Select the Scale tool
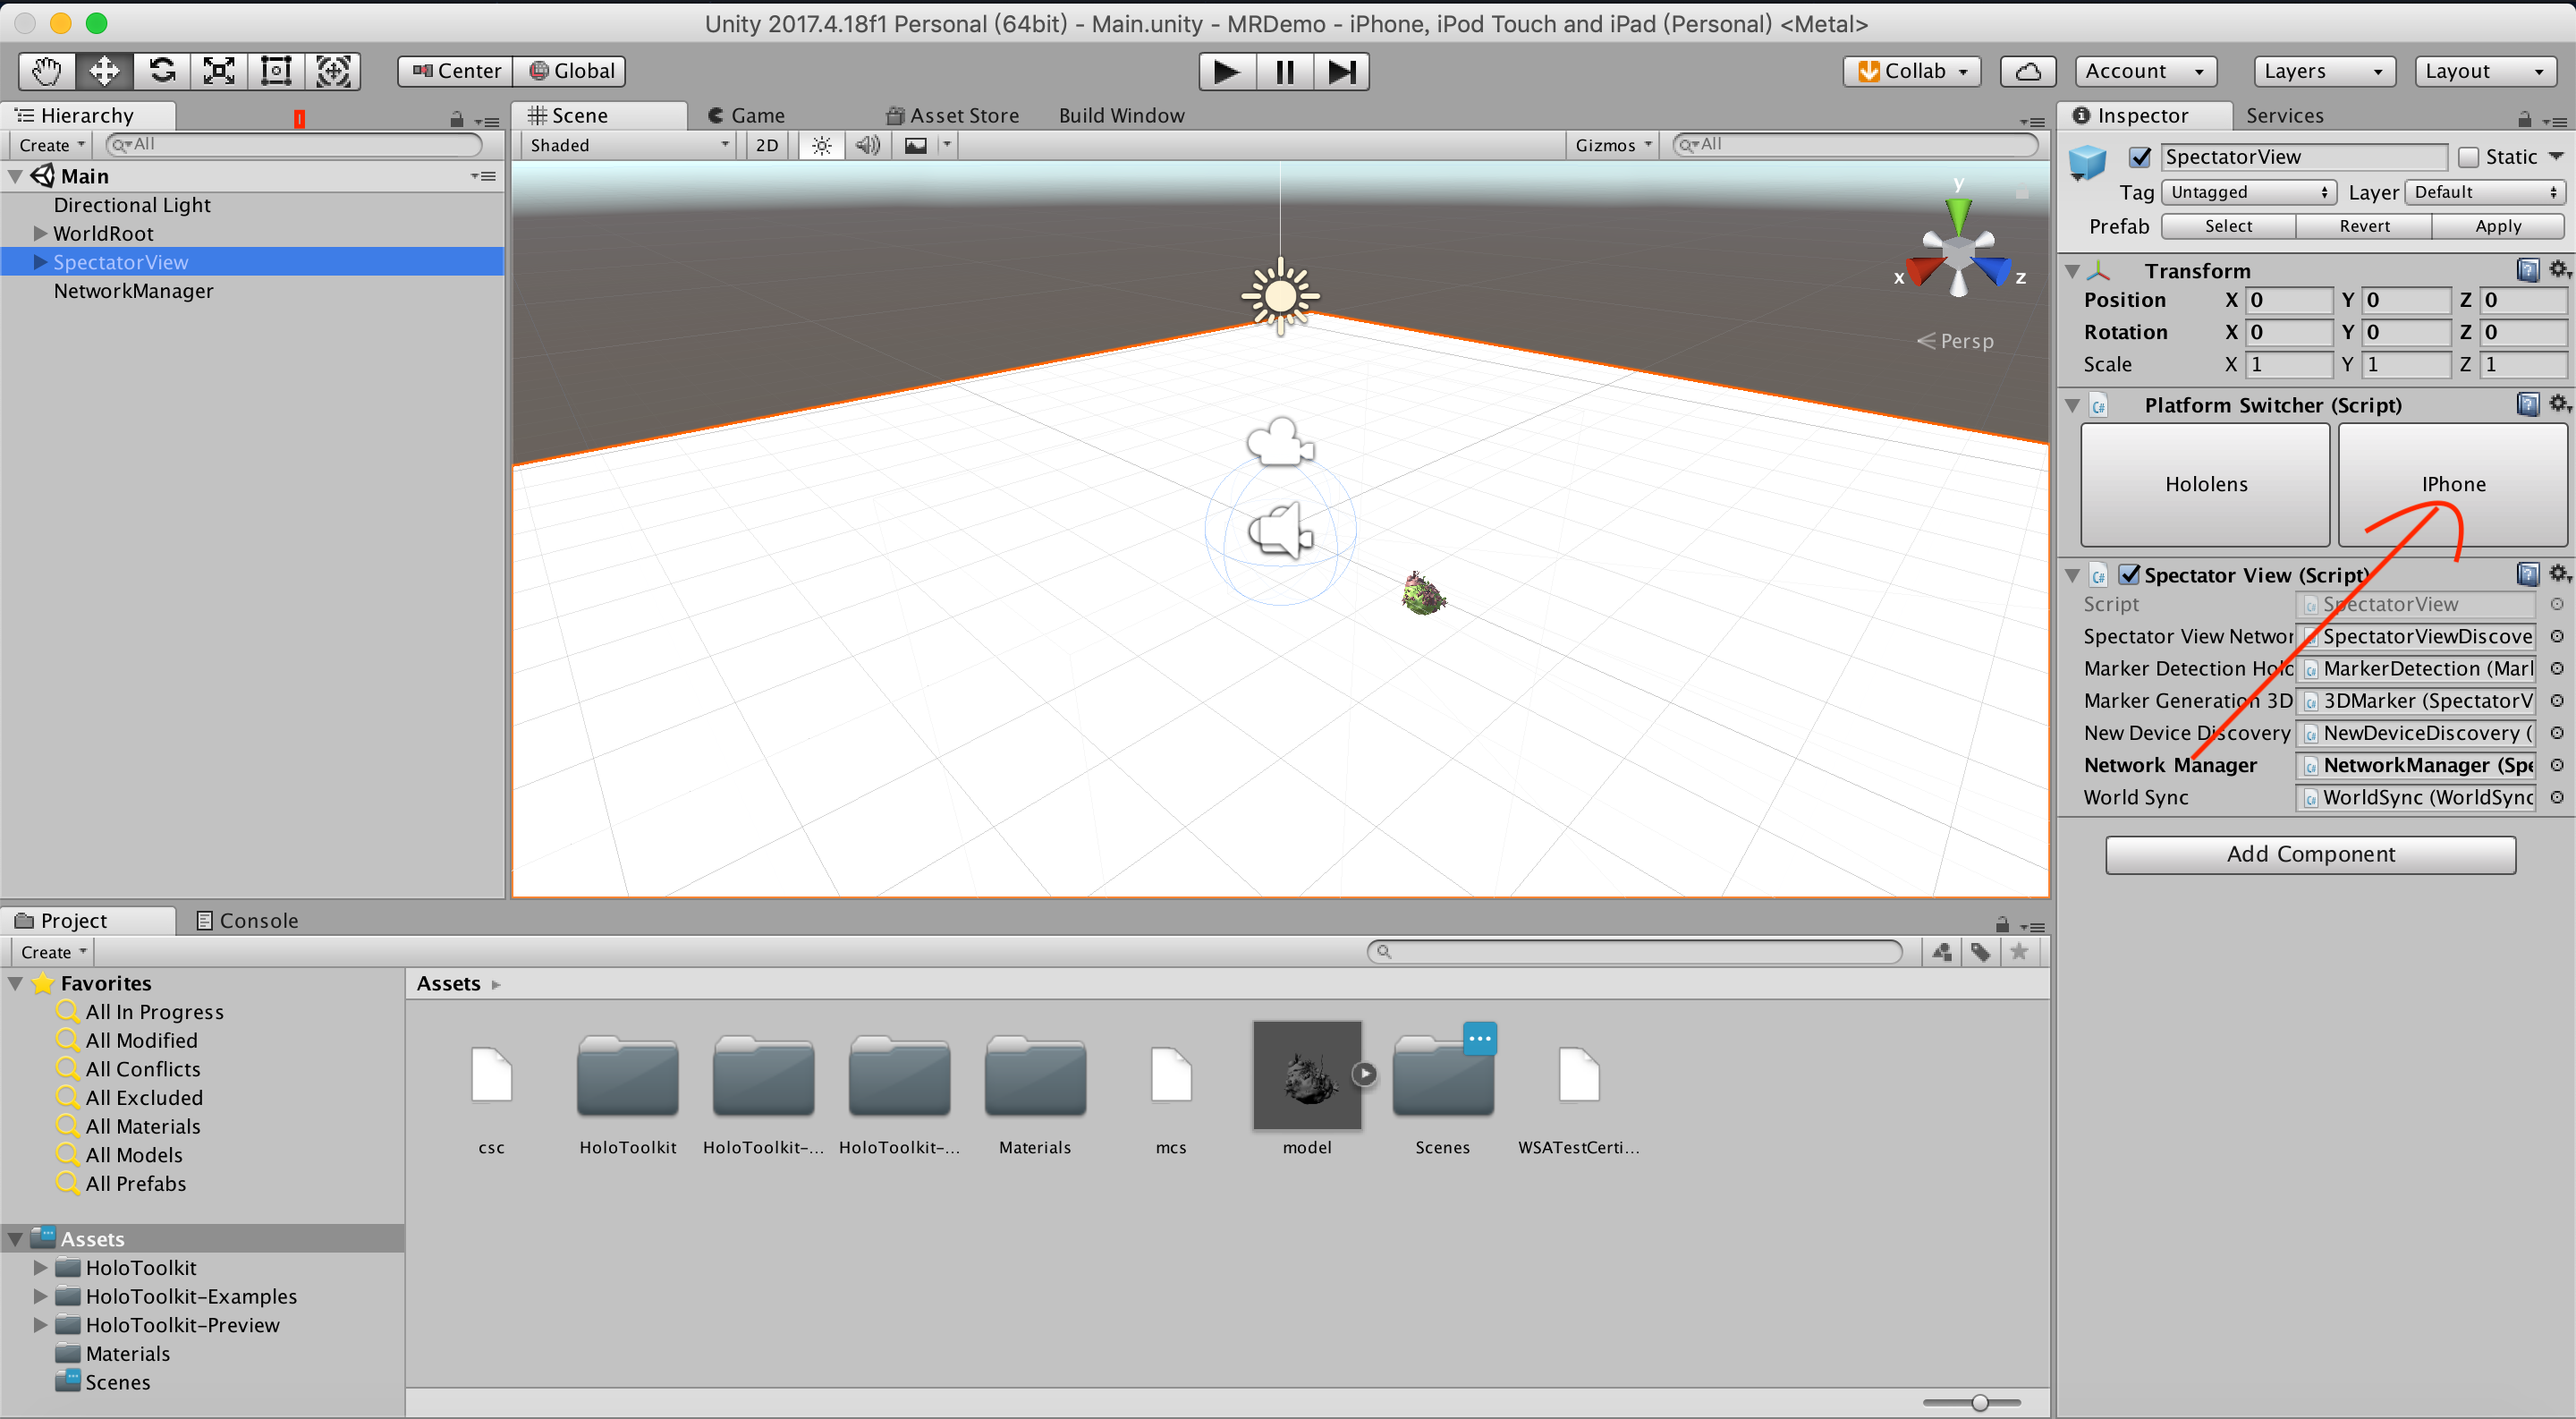Image resolution: width=2576 pixels, height=1419 pixels. tap(219, 71)
